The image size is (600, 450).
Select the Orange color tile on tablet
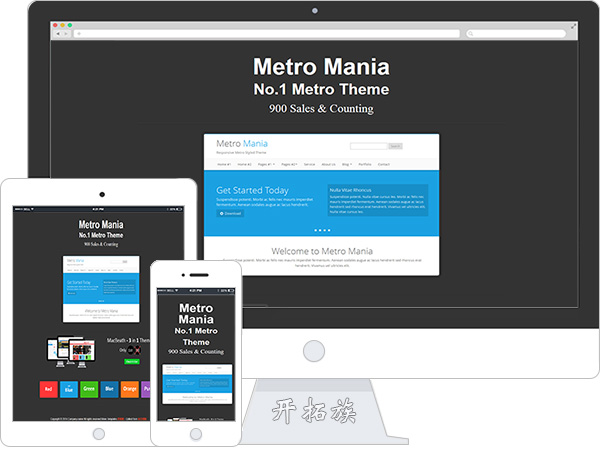[x=130, y=389]
